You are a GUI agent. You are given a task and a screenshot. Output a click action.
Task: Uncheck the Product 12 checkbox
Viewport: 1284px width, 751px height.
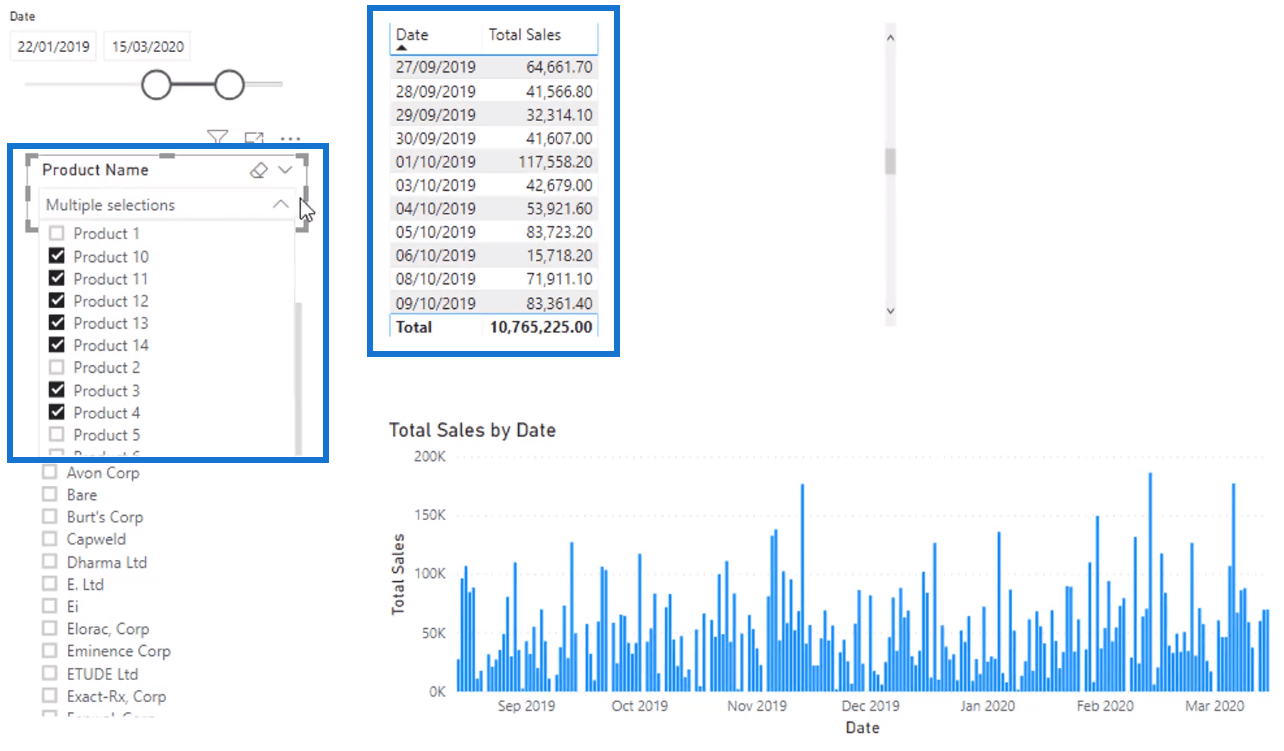point(57,300)
